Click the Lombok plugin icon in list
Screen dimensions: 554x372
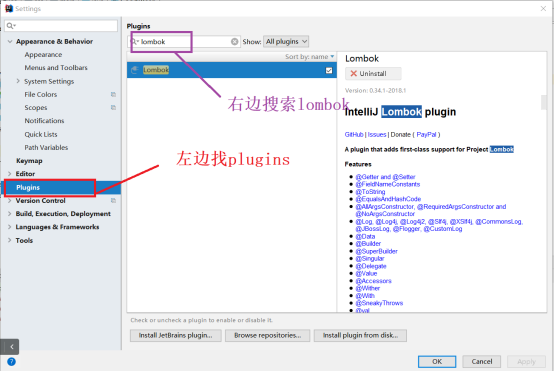coord(135,70)
